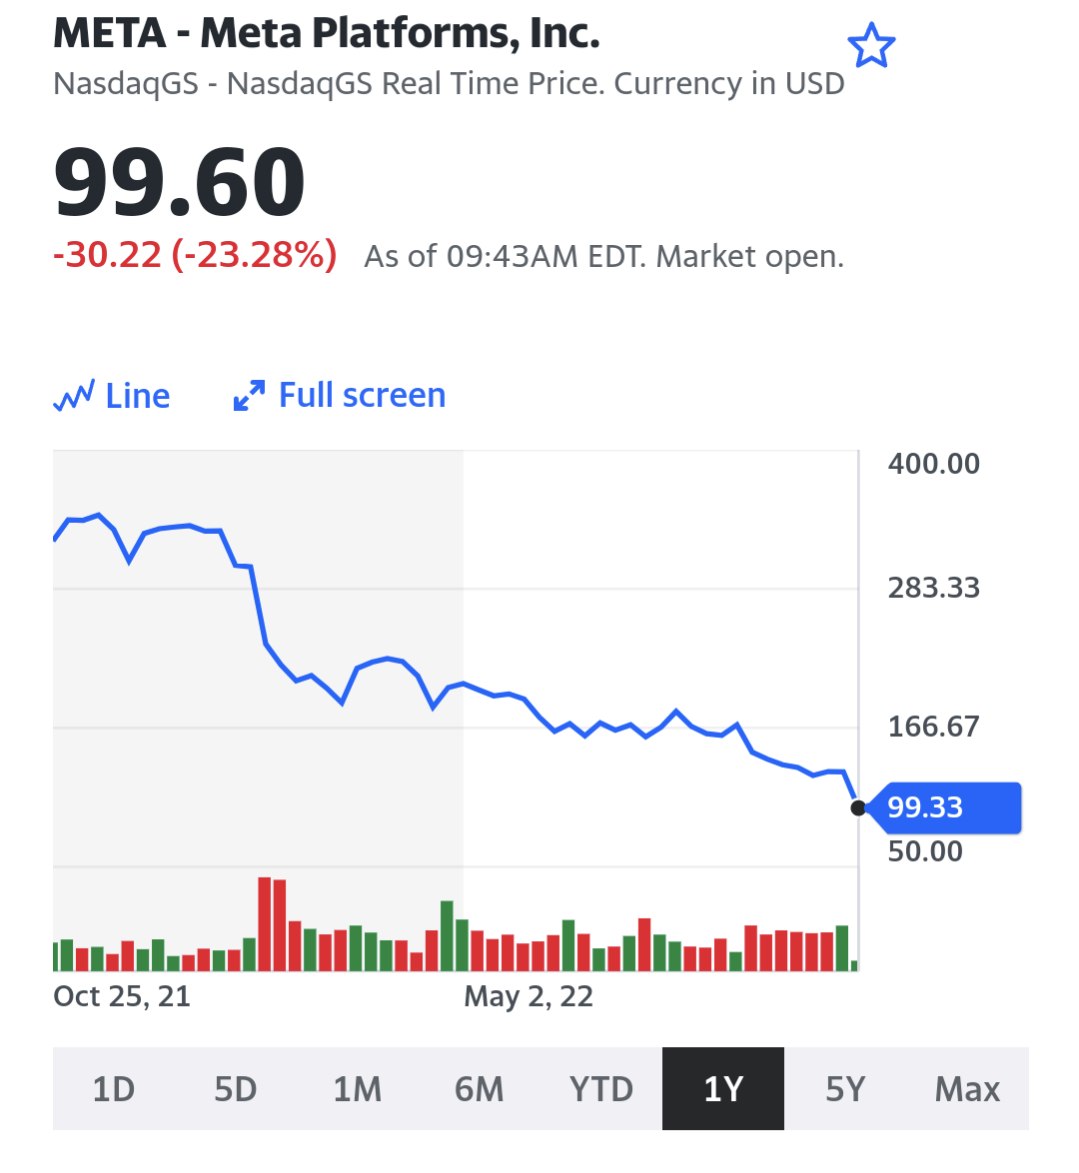1079x1173 pixels.
Task: Choose the 1M time range
Action: coord(357,1088)
